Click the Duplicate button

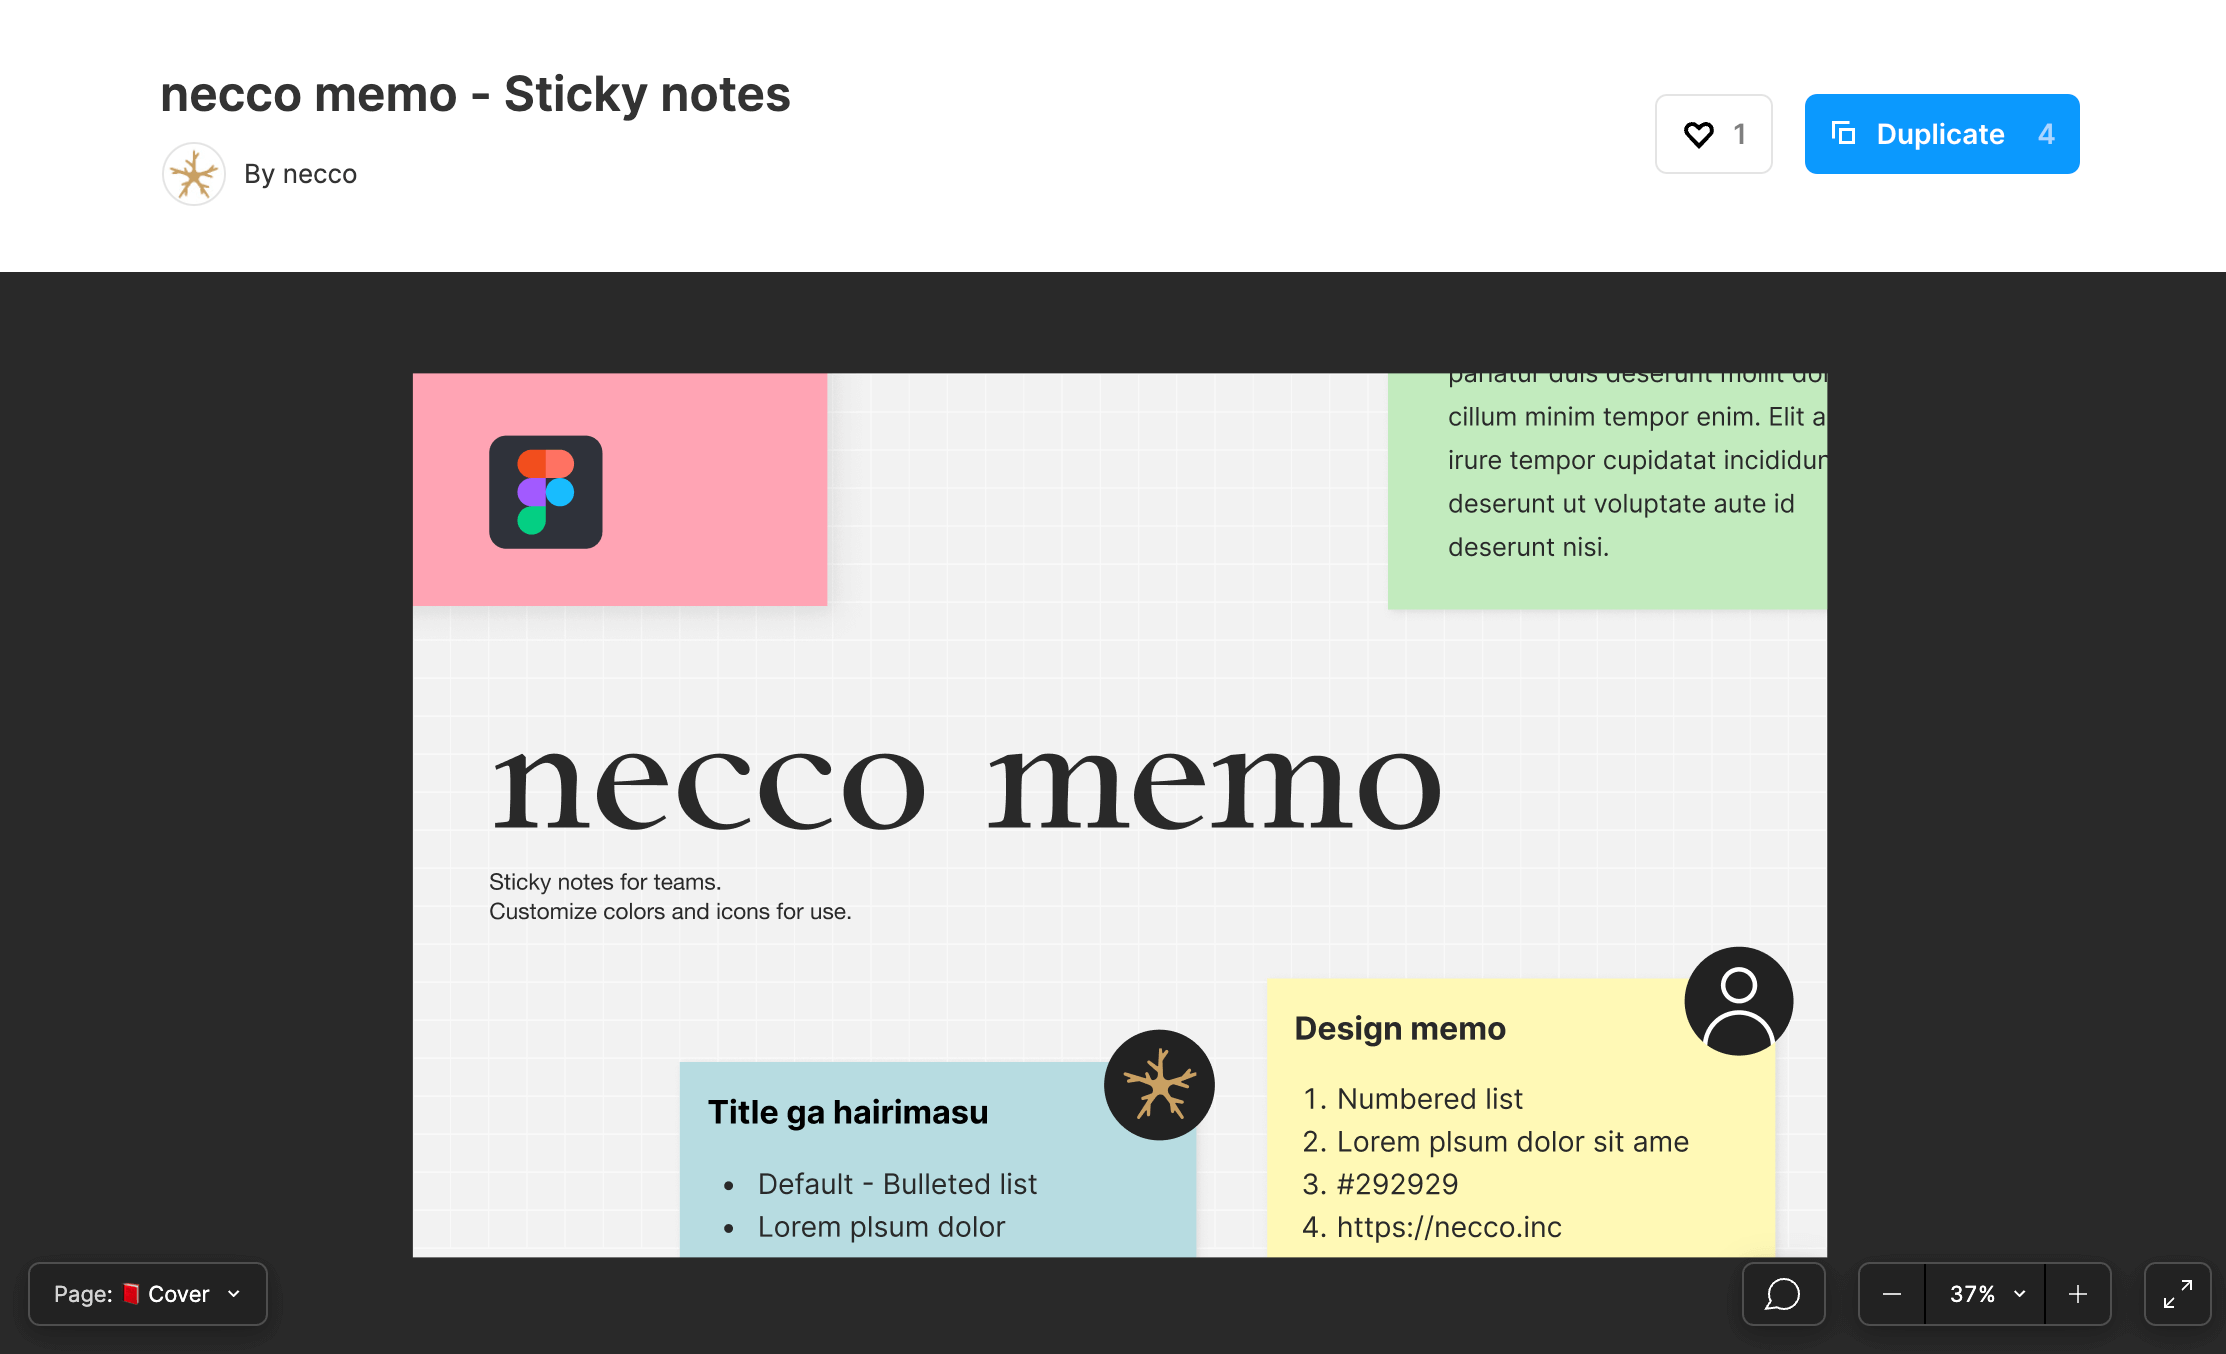click(1941, 134)
